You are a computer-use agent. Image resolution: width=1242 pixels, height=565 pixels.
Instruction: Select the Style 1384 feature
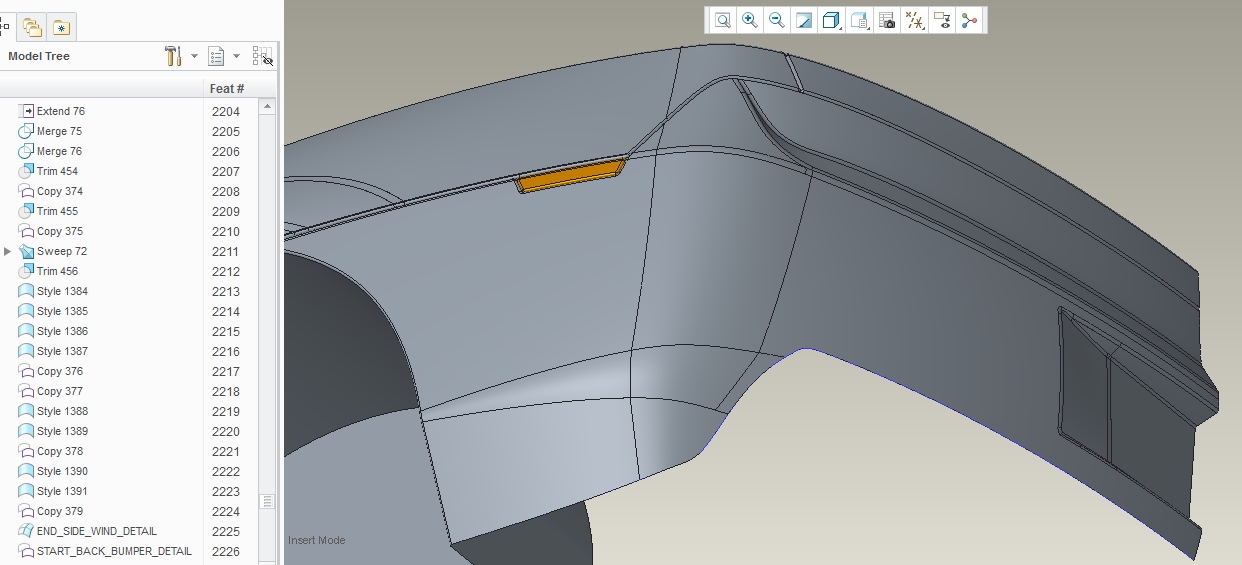click(x=62, y=291)
